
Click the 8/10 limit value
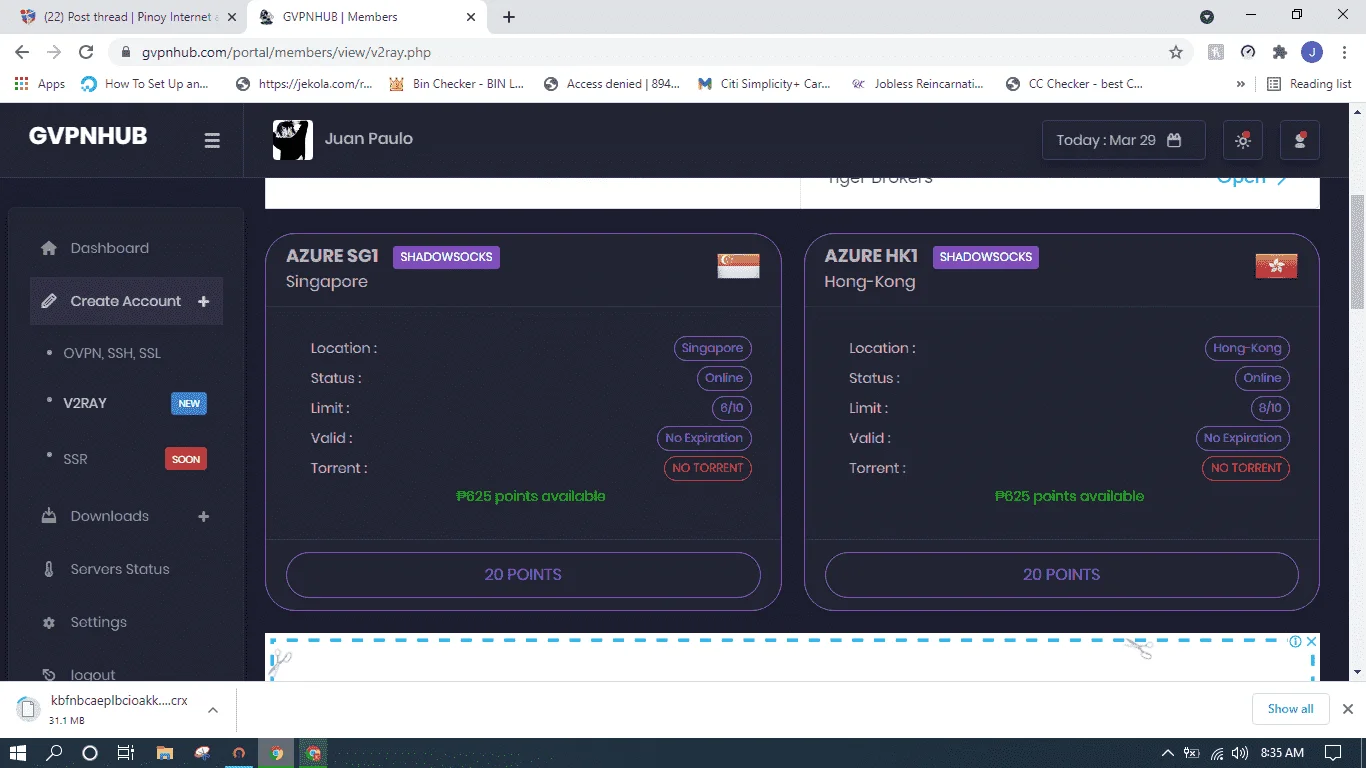tap(1270, 408)
